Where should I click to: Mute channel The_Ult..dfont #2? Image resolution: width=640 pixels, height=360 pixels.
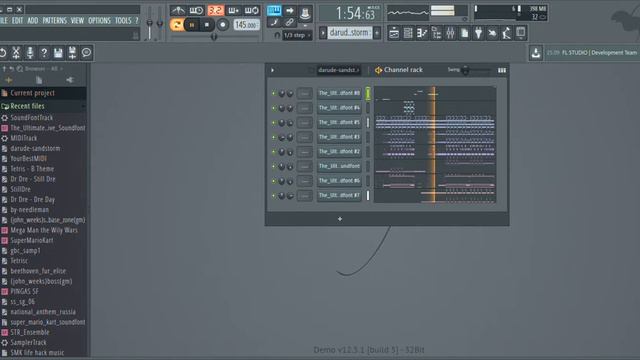pyautogui.click(x=273, y=152)
